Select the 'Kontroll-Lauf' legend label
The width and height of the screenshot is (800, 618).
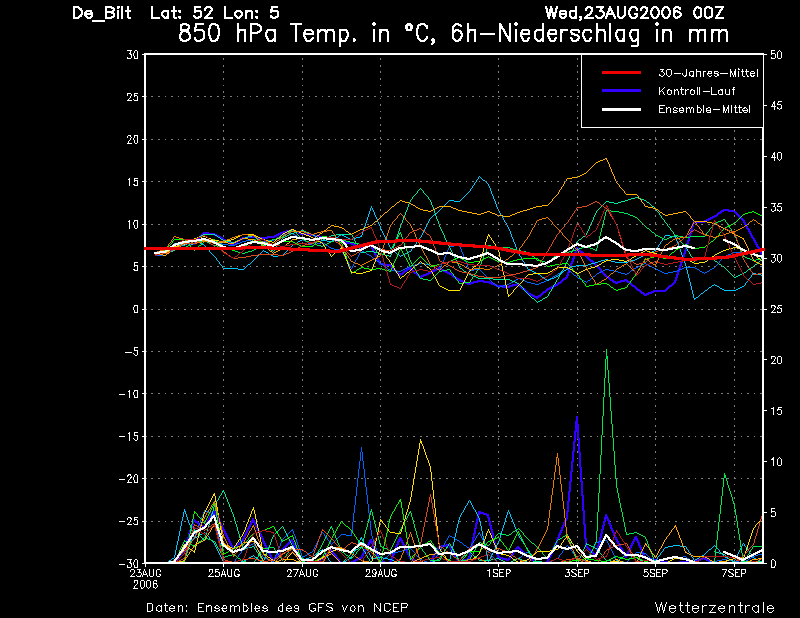click(x=696, y=91)
